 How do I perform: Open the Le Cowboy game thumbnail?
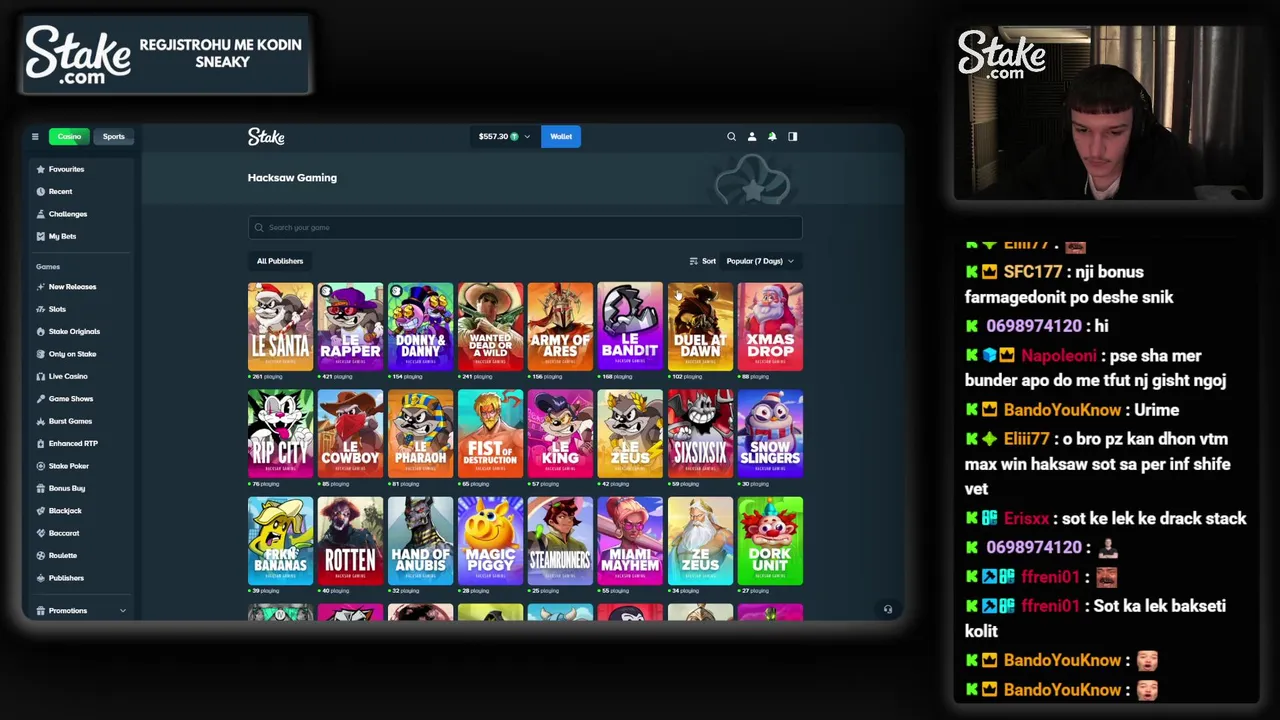350,433
